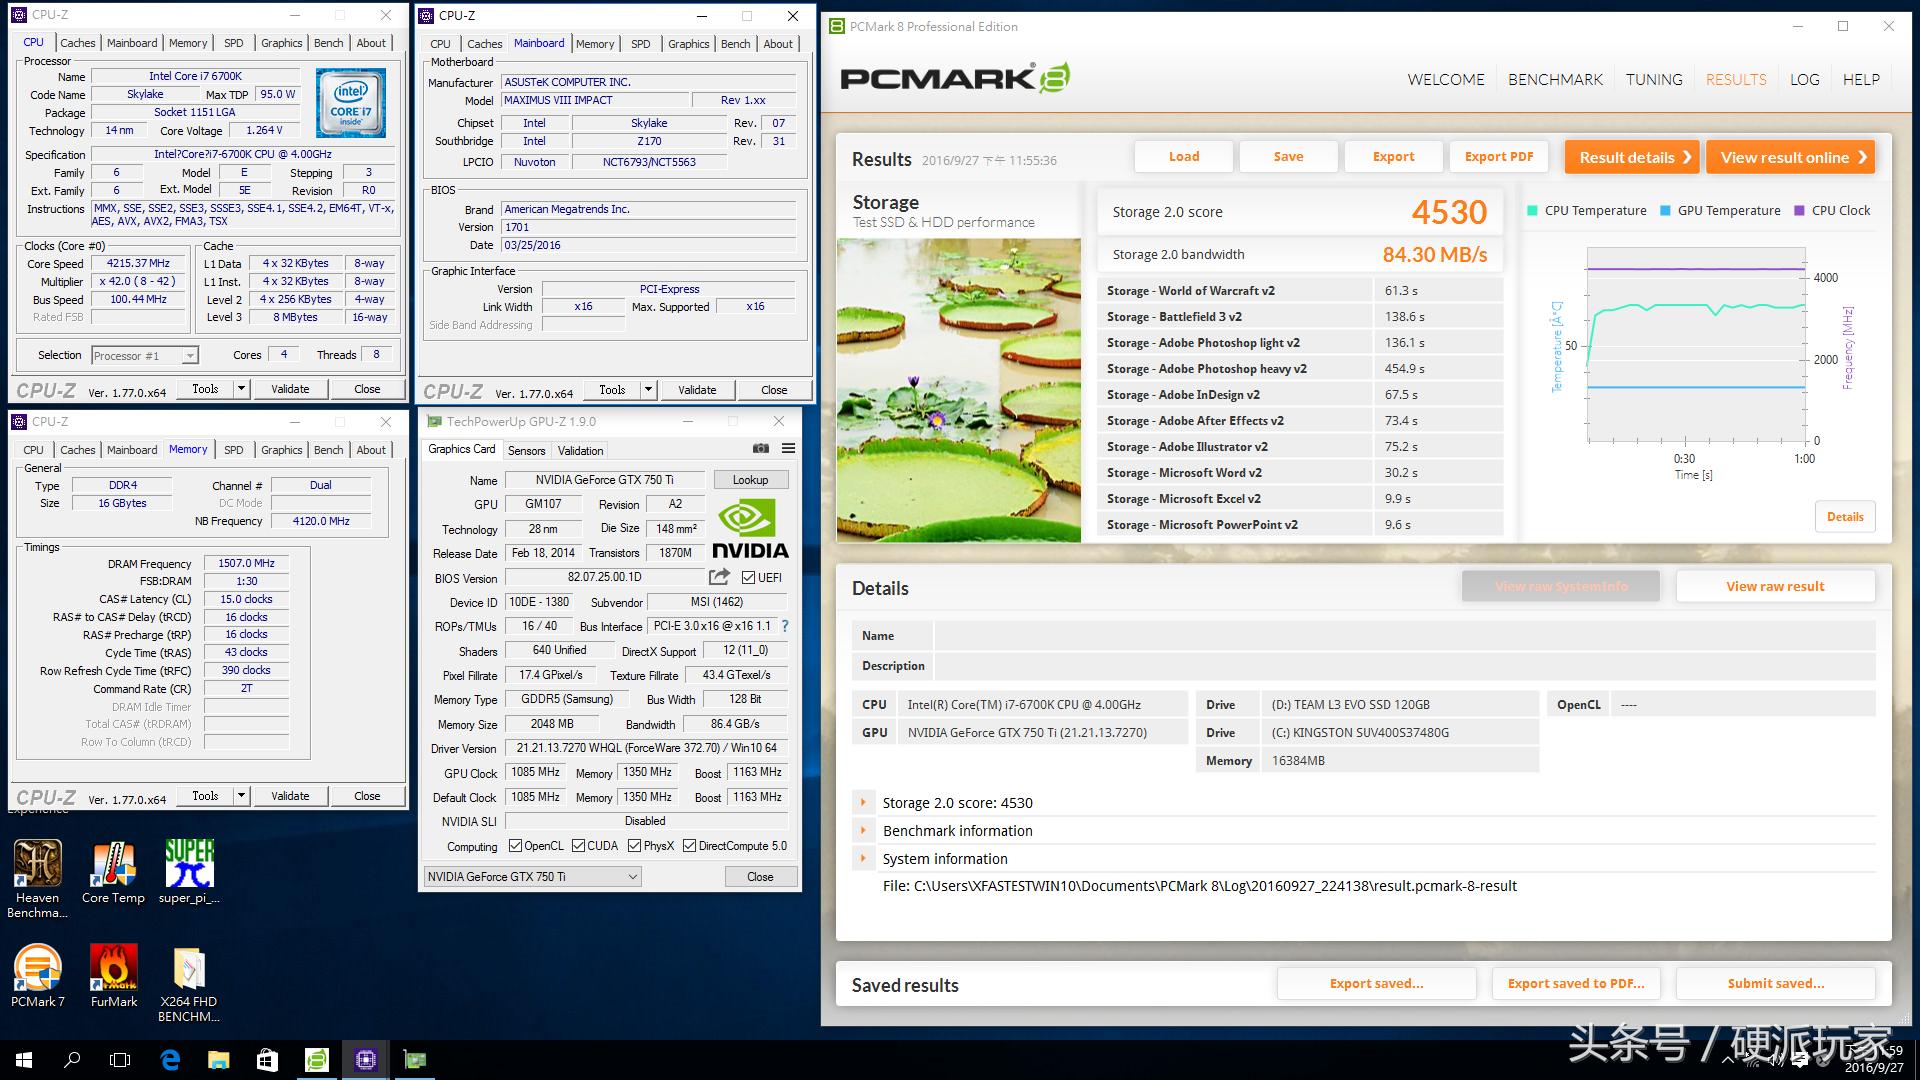Toggle the PhysX computing checkbox
Image resolution: width=1920 pixels, height=1080 pixels.
tap(634, 846)
